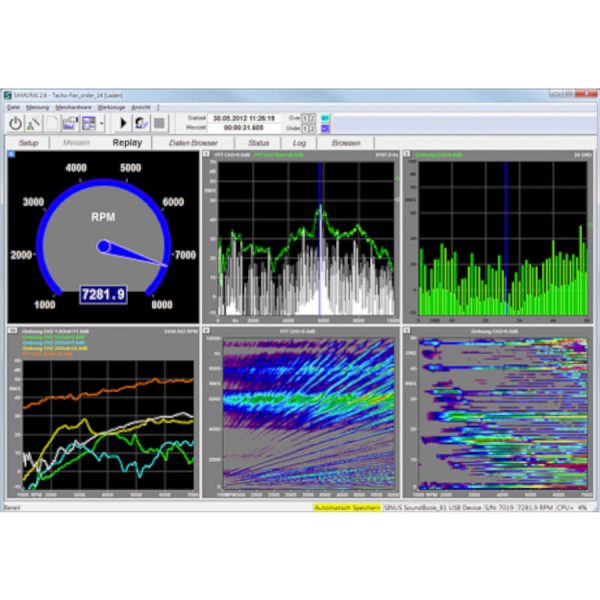Open the Werkzeuge menu
600x600 pixels.
(x=111, y=108)
